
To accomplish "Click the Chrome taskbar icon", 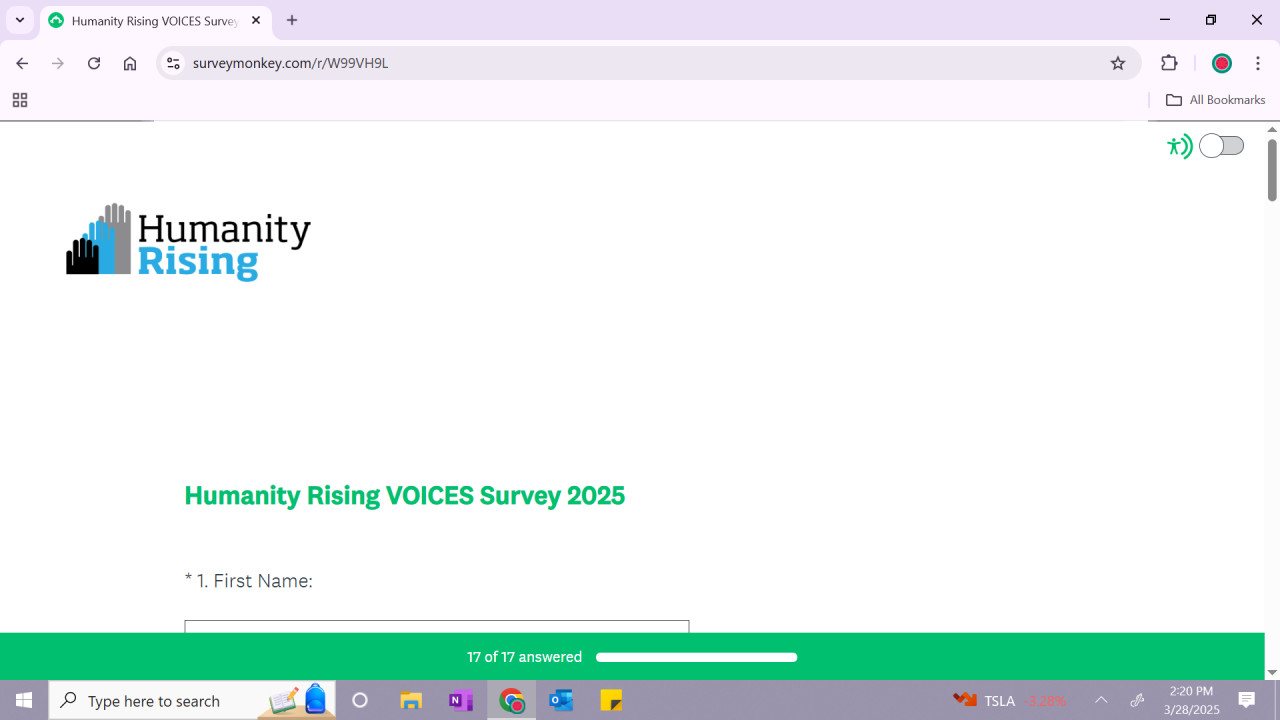I will point(511,700).
